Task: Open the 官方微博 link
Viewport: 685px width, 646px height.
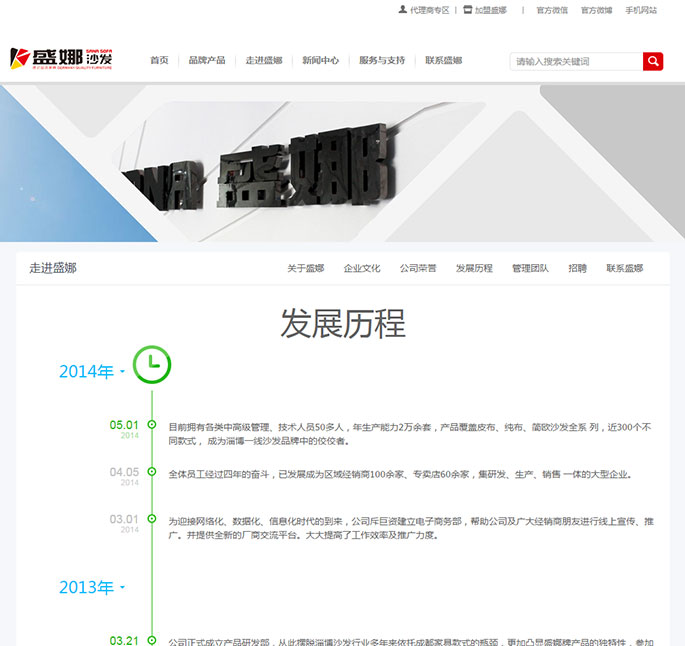Action: (x=596, y=10)
